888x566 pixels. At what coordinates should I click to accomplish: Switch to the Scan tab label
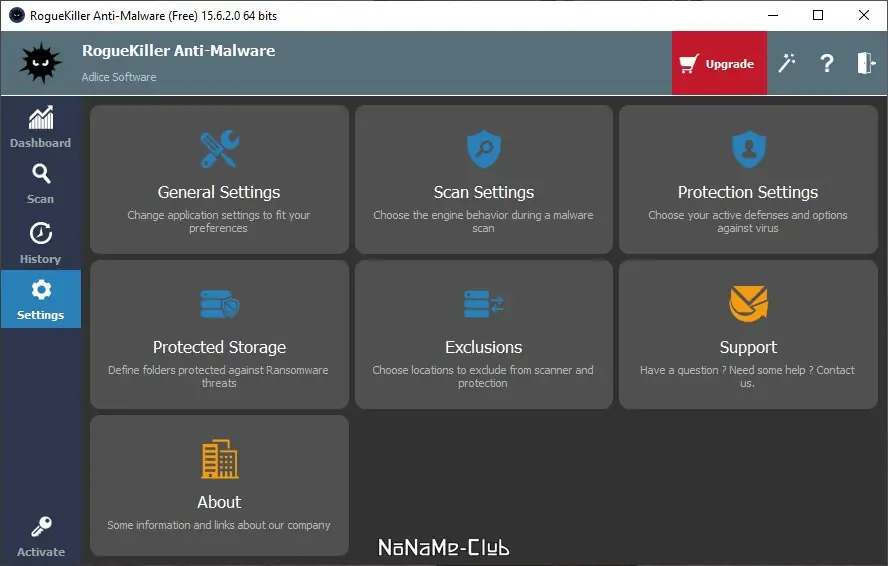click(40, 199)
